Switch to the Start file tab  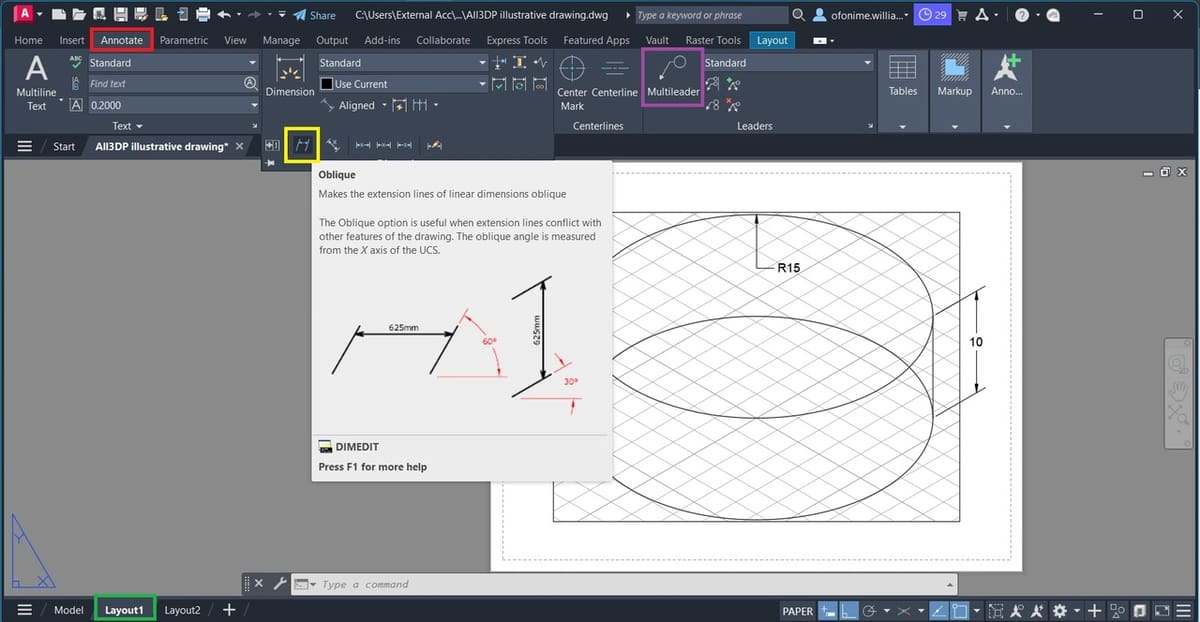click(x=64, y=146)
